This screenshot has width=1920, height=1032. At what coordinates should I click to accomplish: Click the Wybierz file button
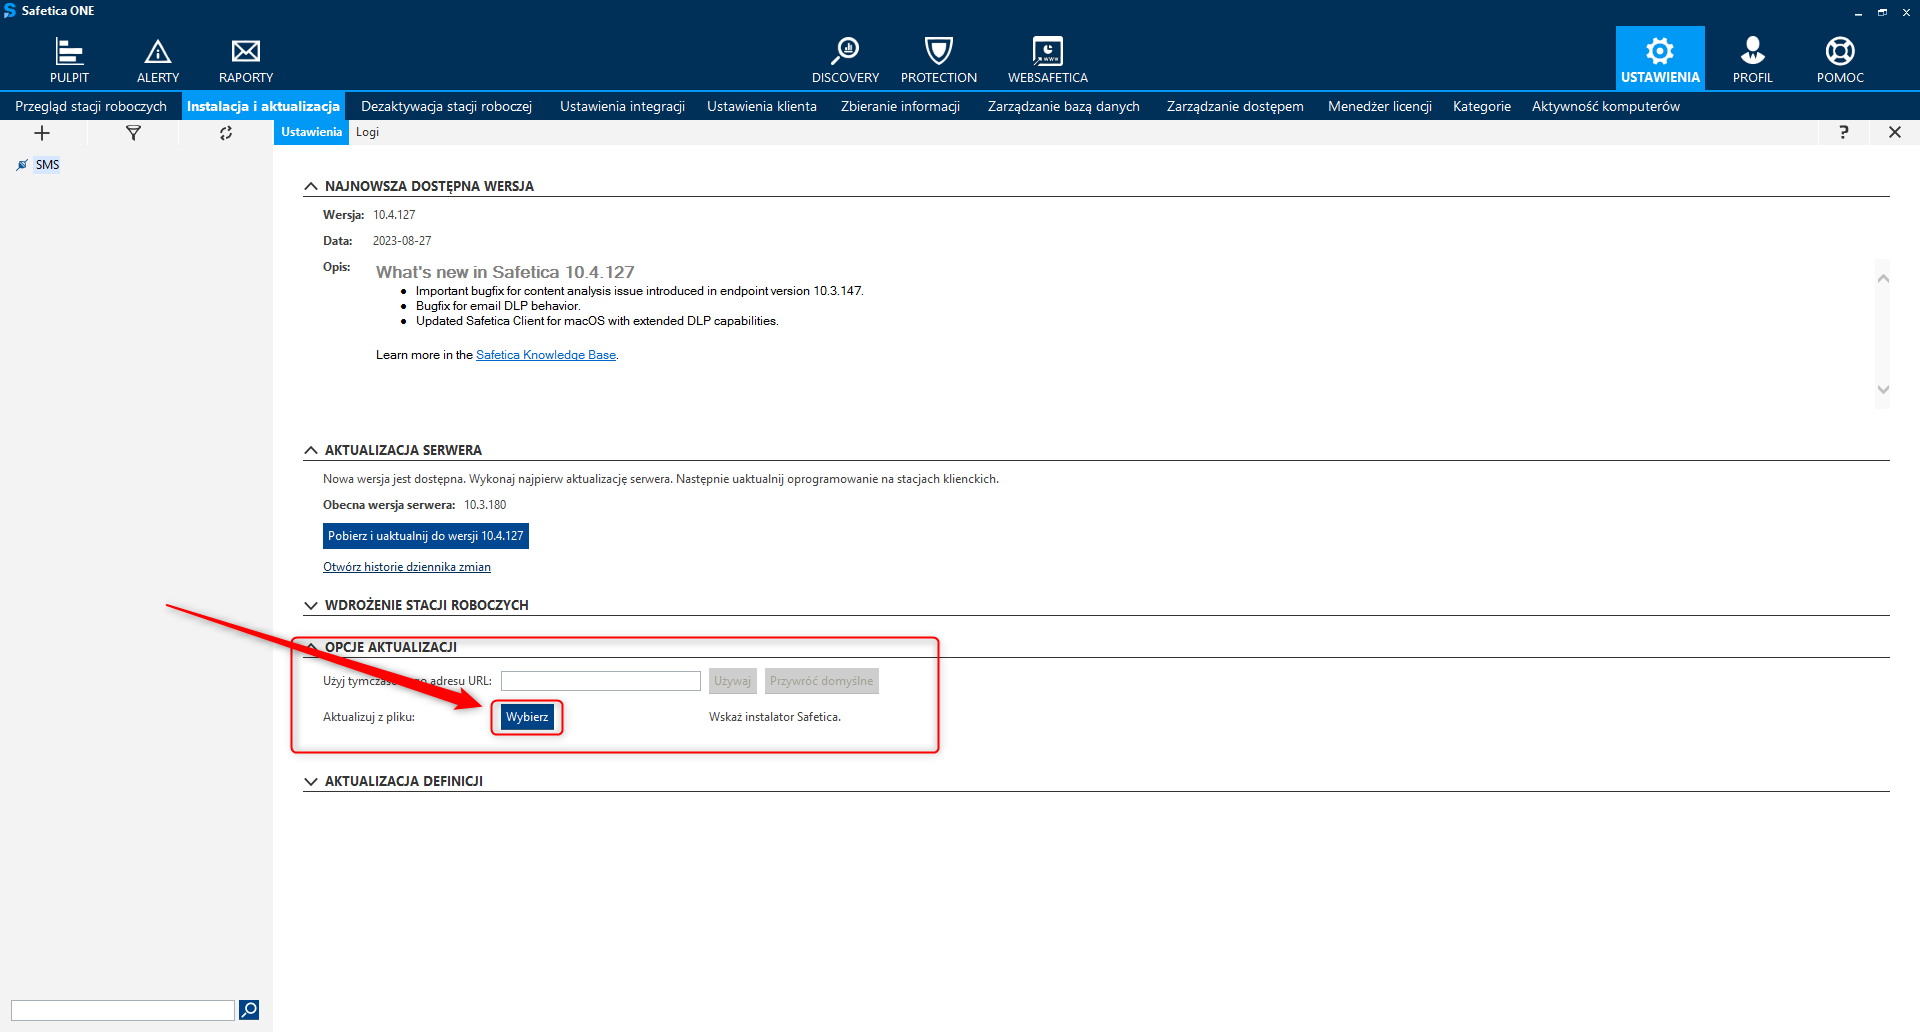527,717
